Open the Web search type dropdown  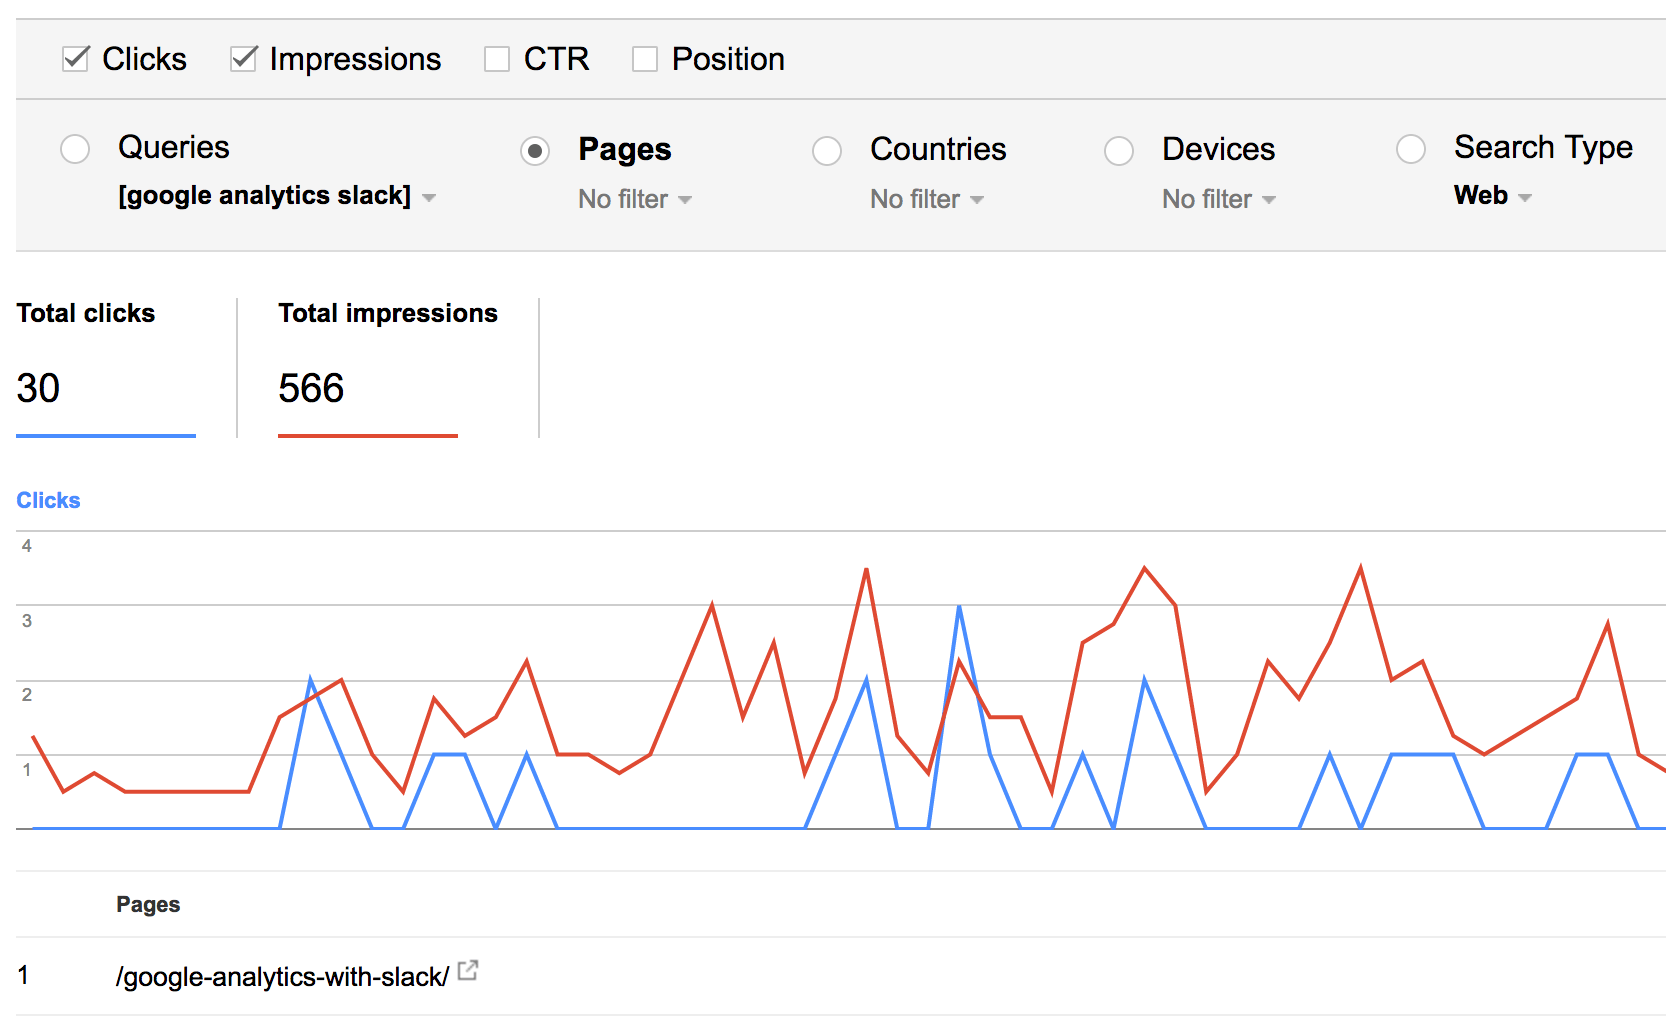click(1492, 196)
